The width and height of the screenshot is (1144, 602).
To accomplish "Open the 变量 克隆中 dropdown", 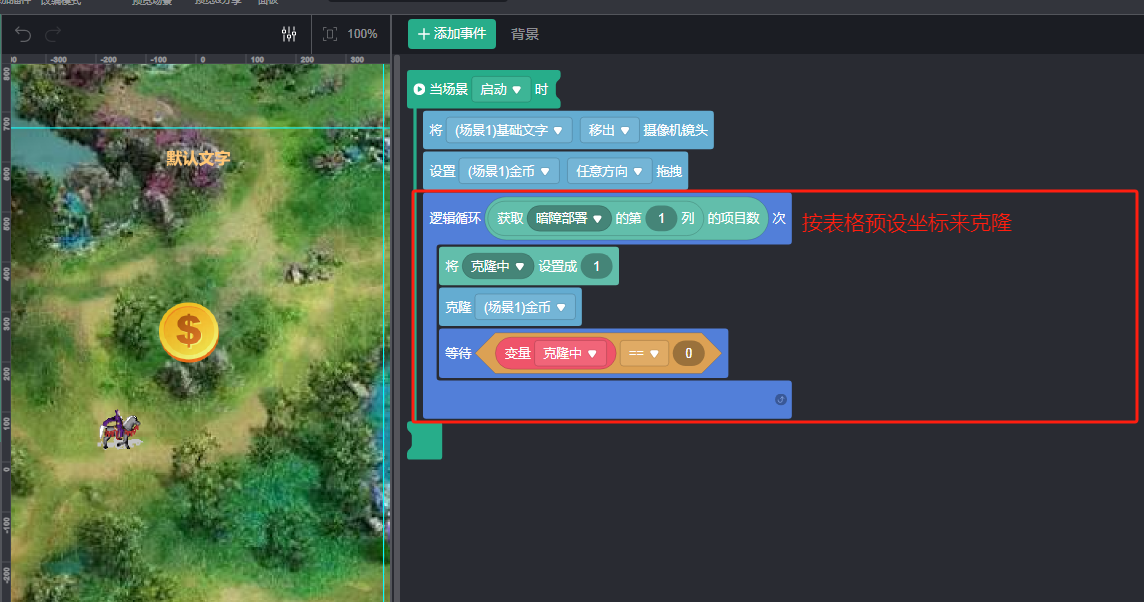I will tap(570, 353).
